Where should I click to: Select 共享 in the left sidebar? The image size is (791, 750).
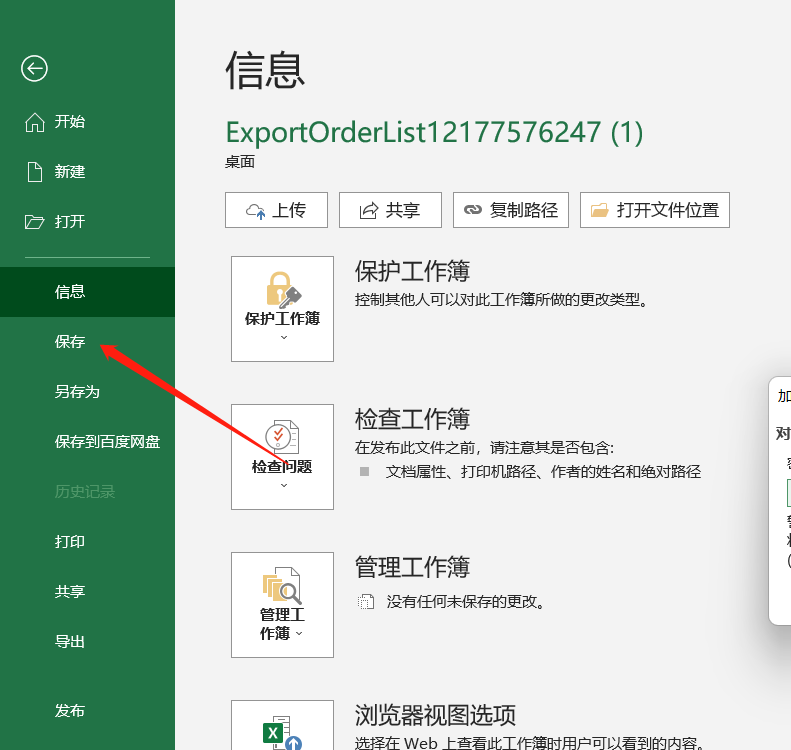click(x=70, y=592)
